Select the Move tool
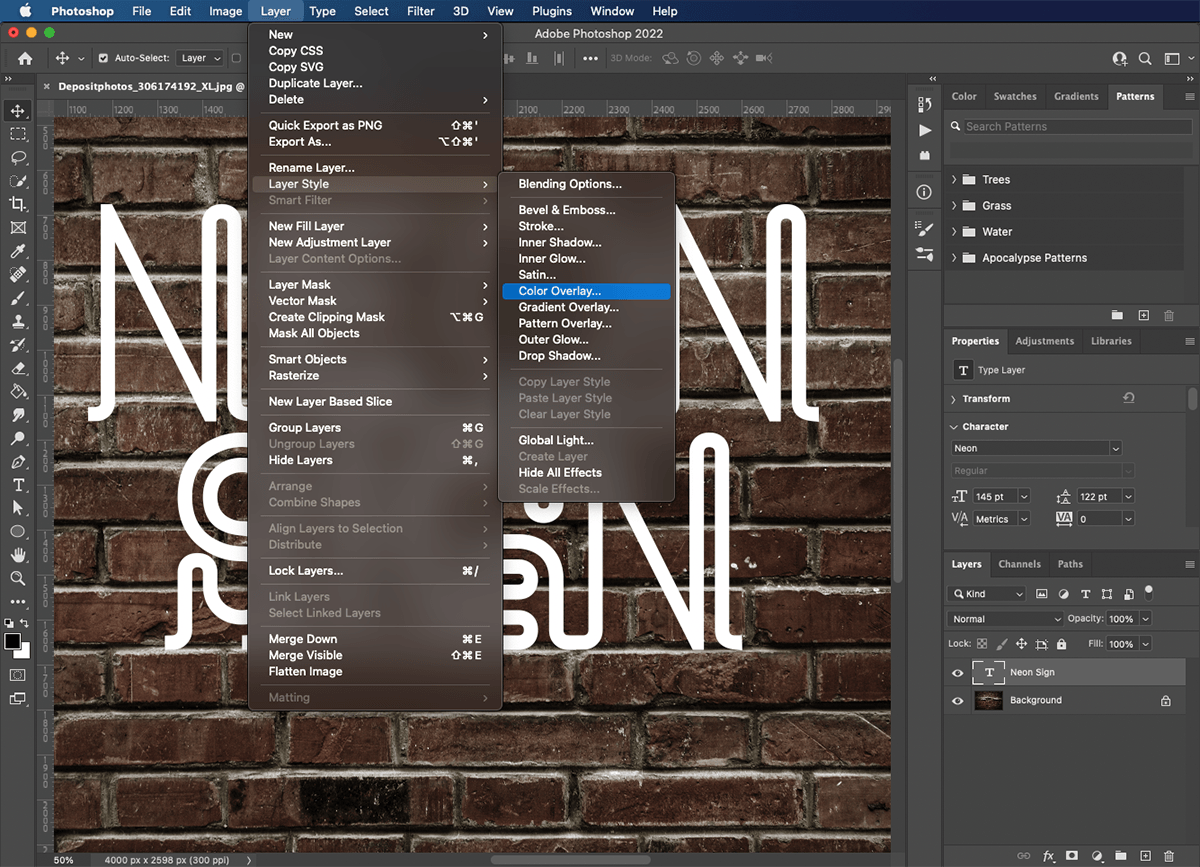 pos(16,111)
